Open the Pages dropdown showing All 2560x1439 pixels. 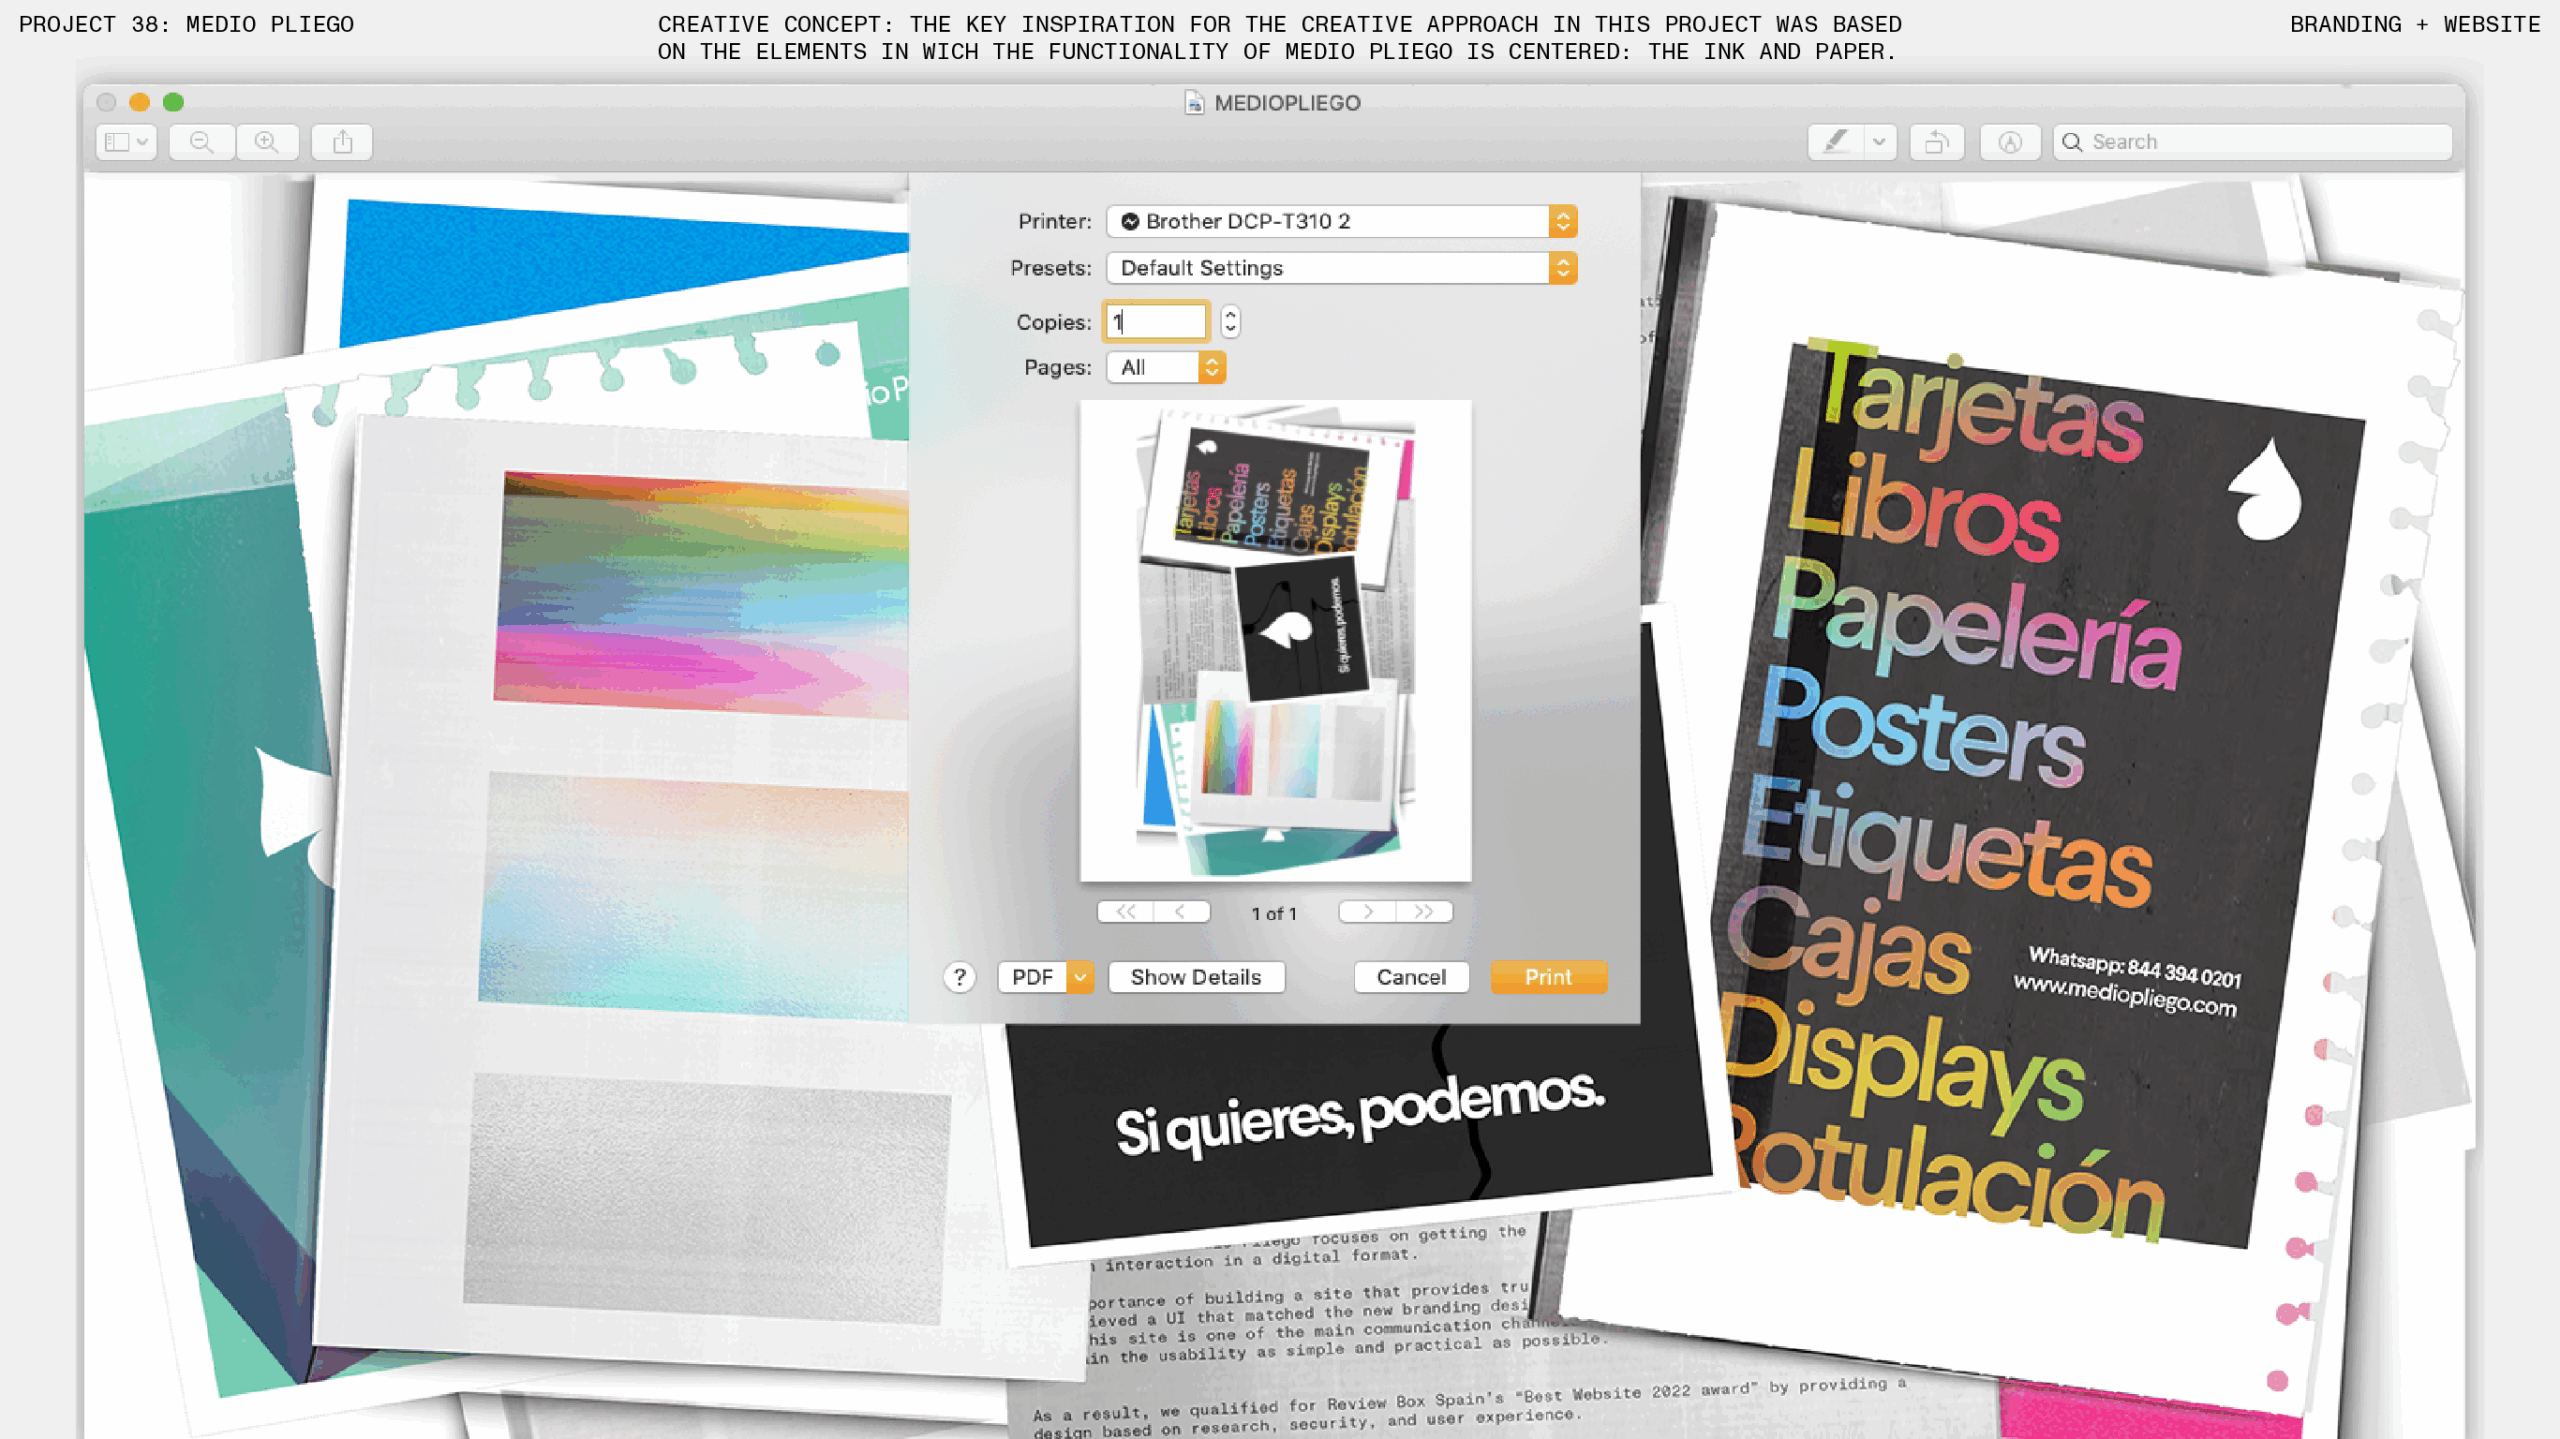coord(1165,368)
